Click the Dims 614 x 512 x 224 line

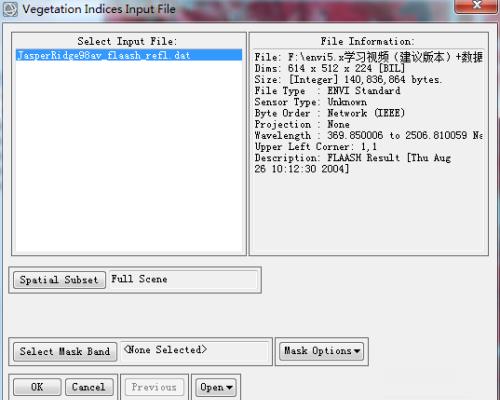pyautogui.click(x=330, y=68)
